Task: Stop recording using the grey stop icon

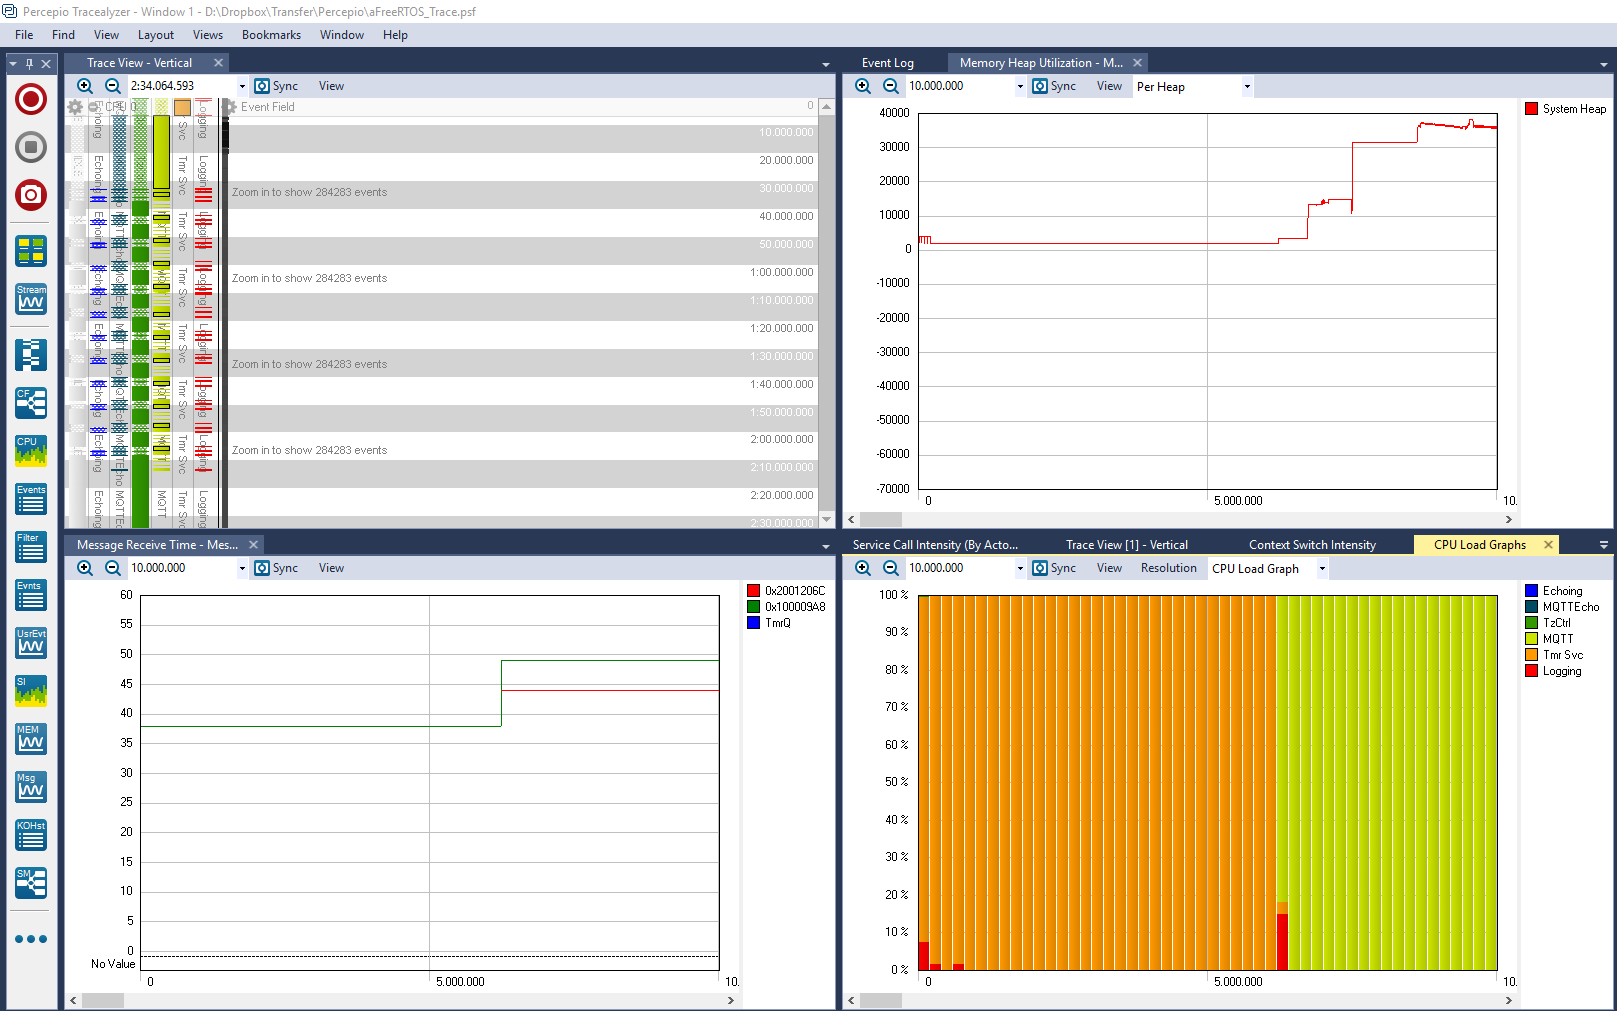Action: tap(31, 147)
